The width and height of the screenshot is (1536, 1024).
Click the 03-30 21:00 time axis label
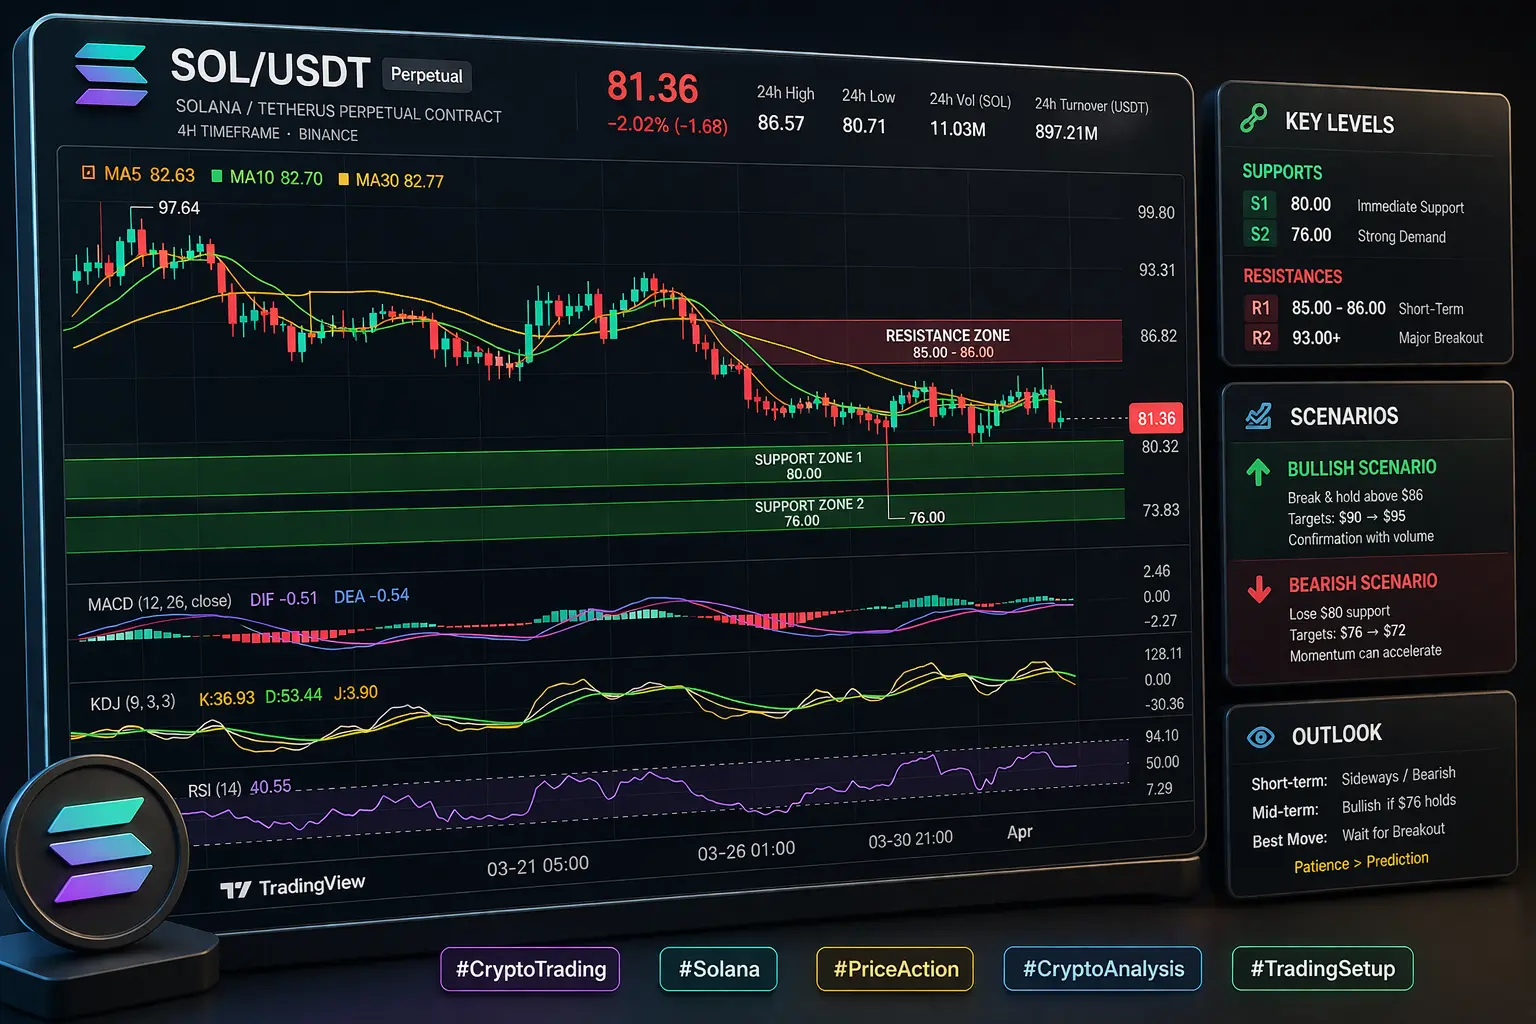click(x=910, y=839)
